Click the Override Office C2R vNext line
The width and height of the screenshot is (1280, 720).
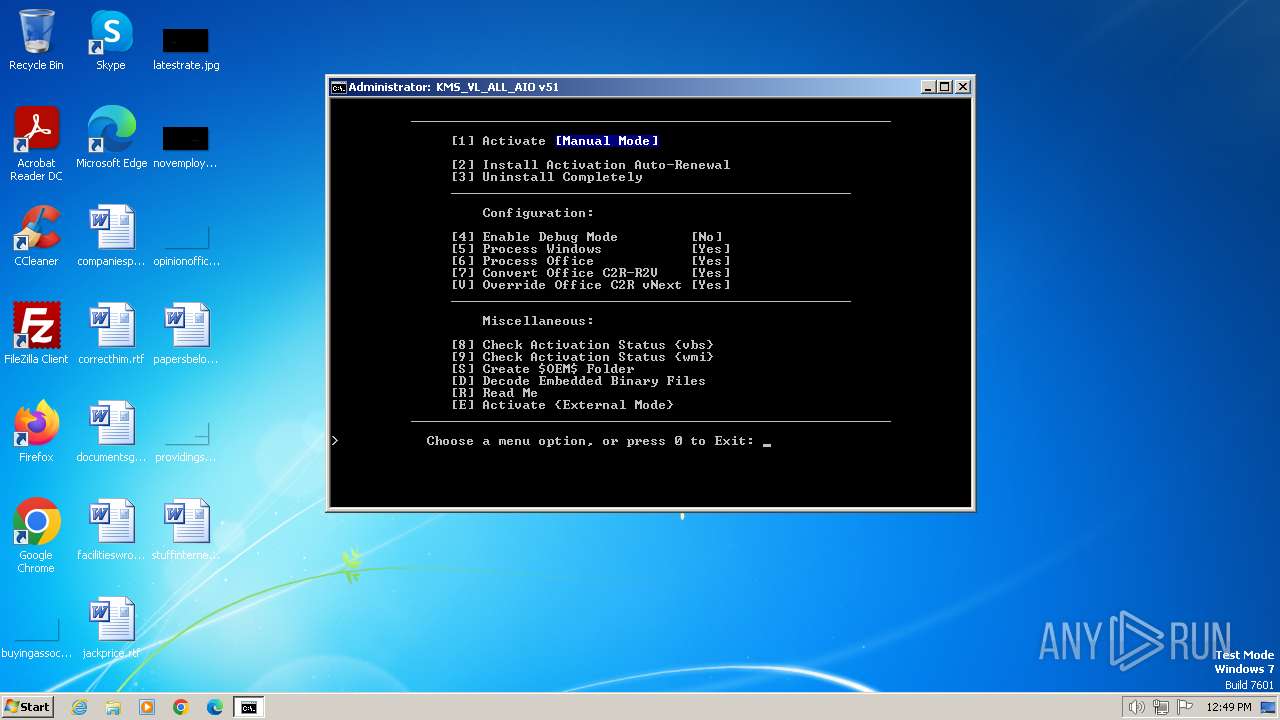pos(591,285)
